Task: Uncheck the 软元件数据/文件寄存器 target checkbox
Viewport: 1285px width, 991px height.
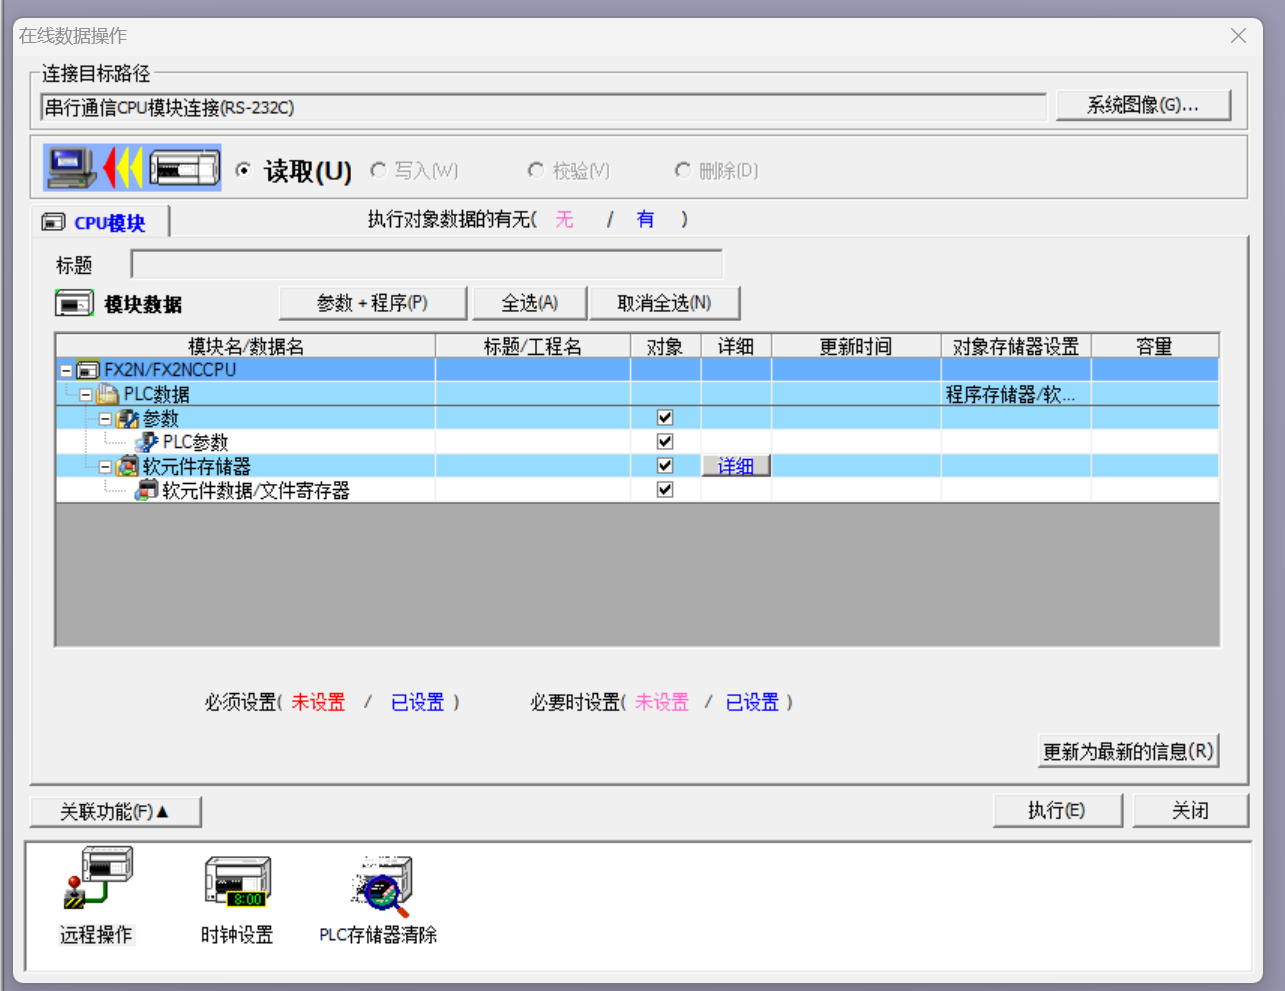Action: click(x=665, y=490)
